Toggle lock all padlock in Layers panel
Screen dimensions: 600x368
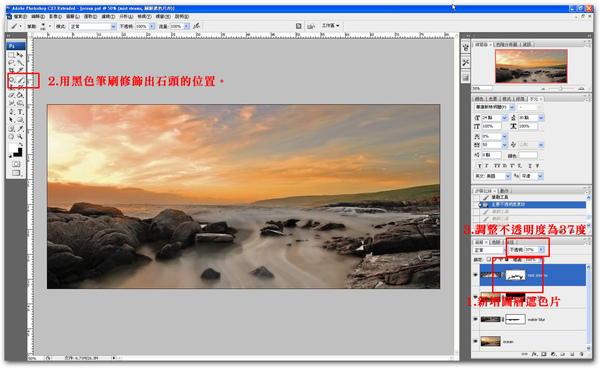[x=507, y=260]
